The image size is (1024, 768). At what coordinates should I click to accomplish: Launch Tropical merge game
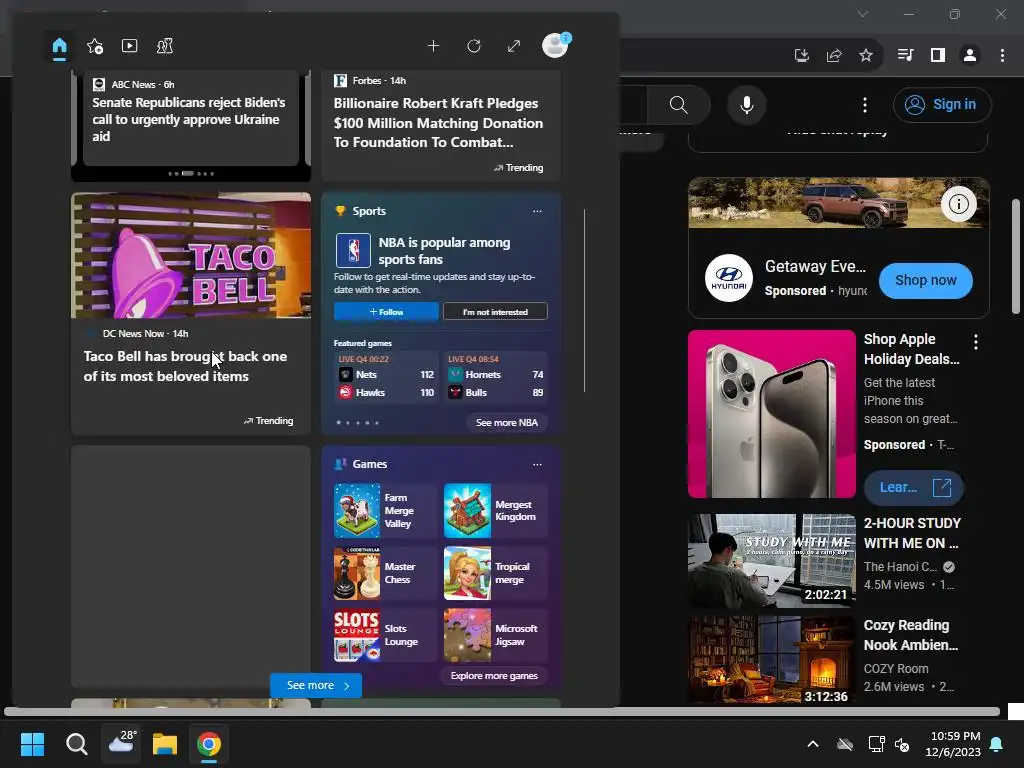click(x=495, y=573)
